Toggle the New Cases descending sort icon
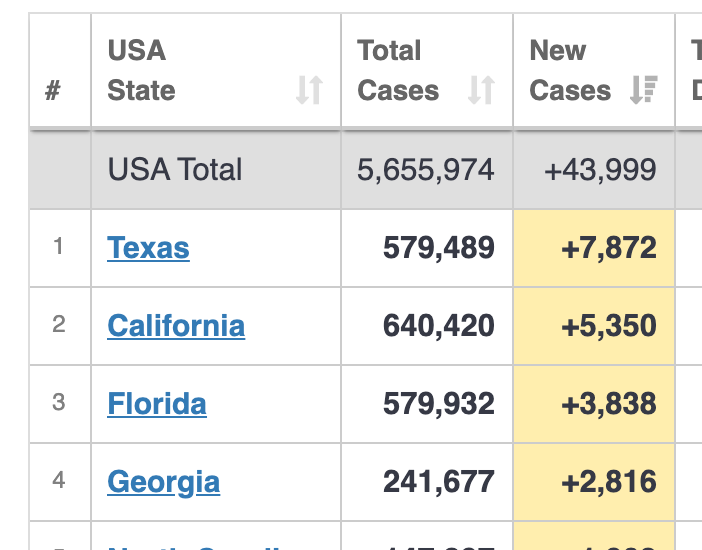The height and width of the screenshot is (550, 702). click(x=643, y=91)
